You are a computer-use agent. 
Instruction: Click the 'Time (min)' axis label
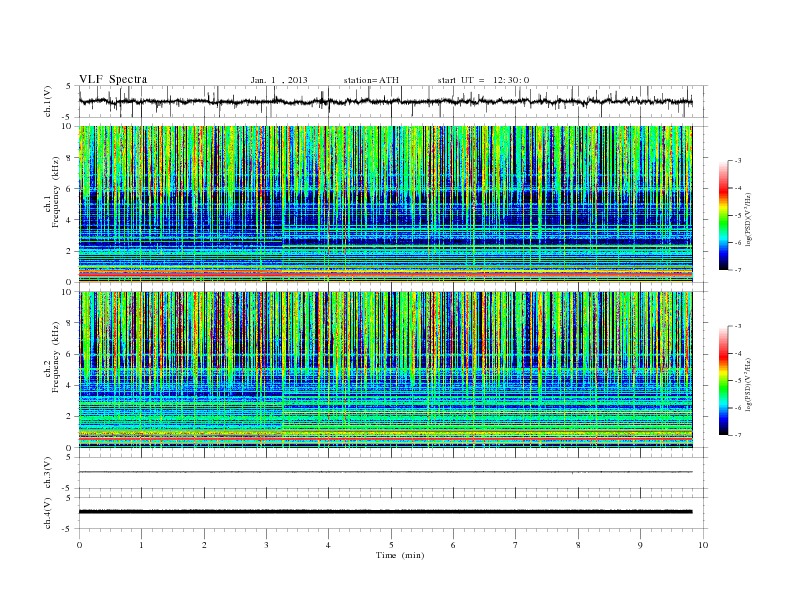(x=400, y=555)
